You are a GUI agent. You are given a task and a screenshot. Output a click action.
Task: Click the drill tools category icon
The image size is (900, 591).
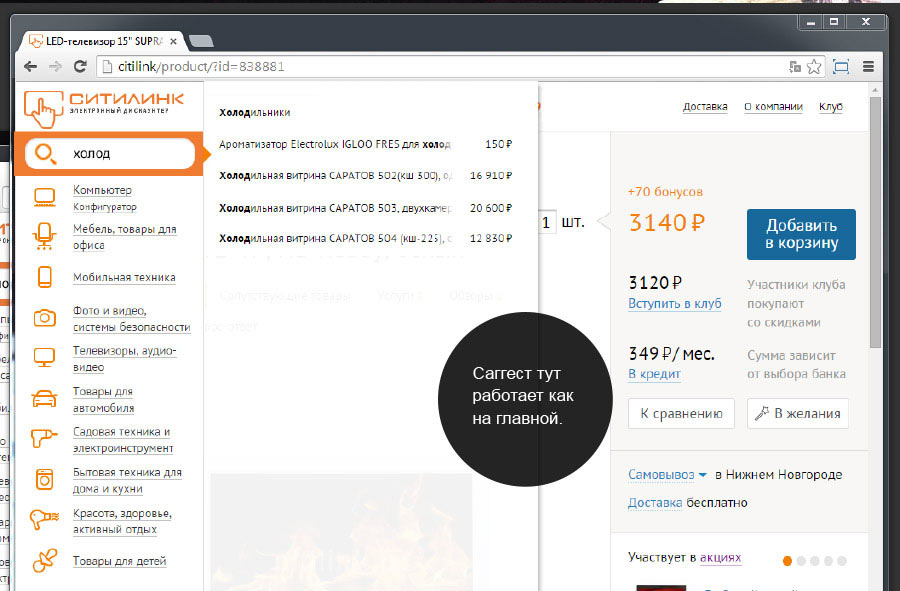(x=45, y=440)
